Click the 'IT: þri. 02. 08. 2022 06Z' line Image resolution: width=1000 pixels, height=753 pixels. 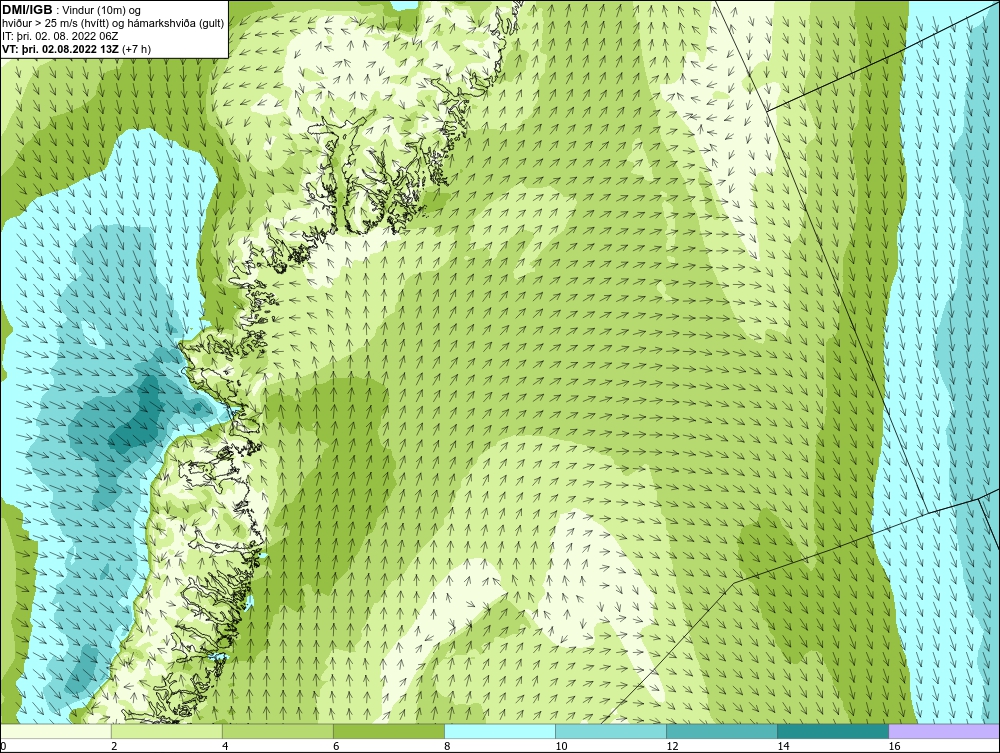[60, 36]
